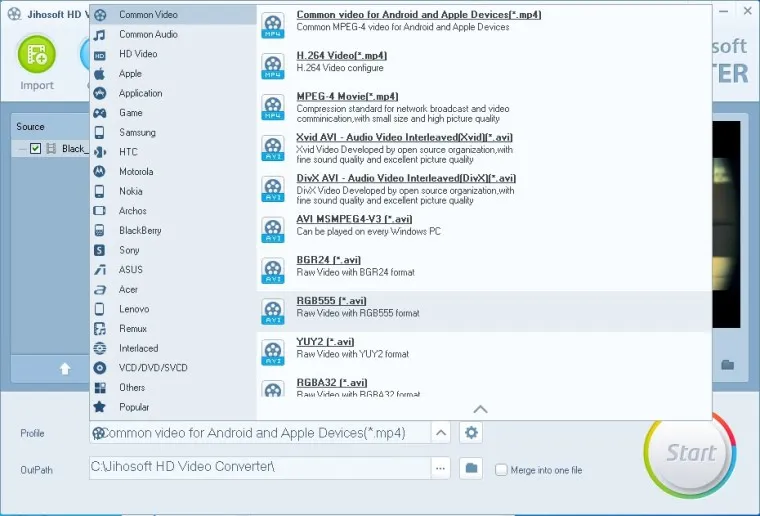Click the ASUS logo icon
Screen dimensions: 760x516
(x=100, y=270)
